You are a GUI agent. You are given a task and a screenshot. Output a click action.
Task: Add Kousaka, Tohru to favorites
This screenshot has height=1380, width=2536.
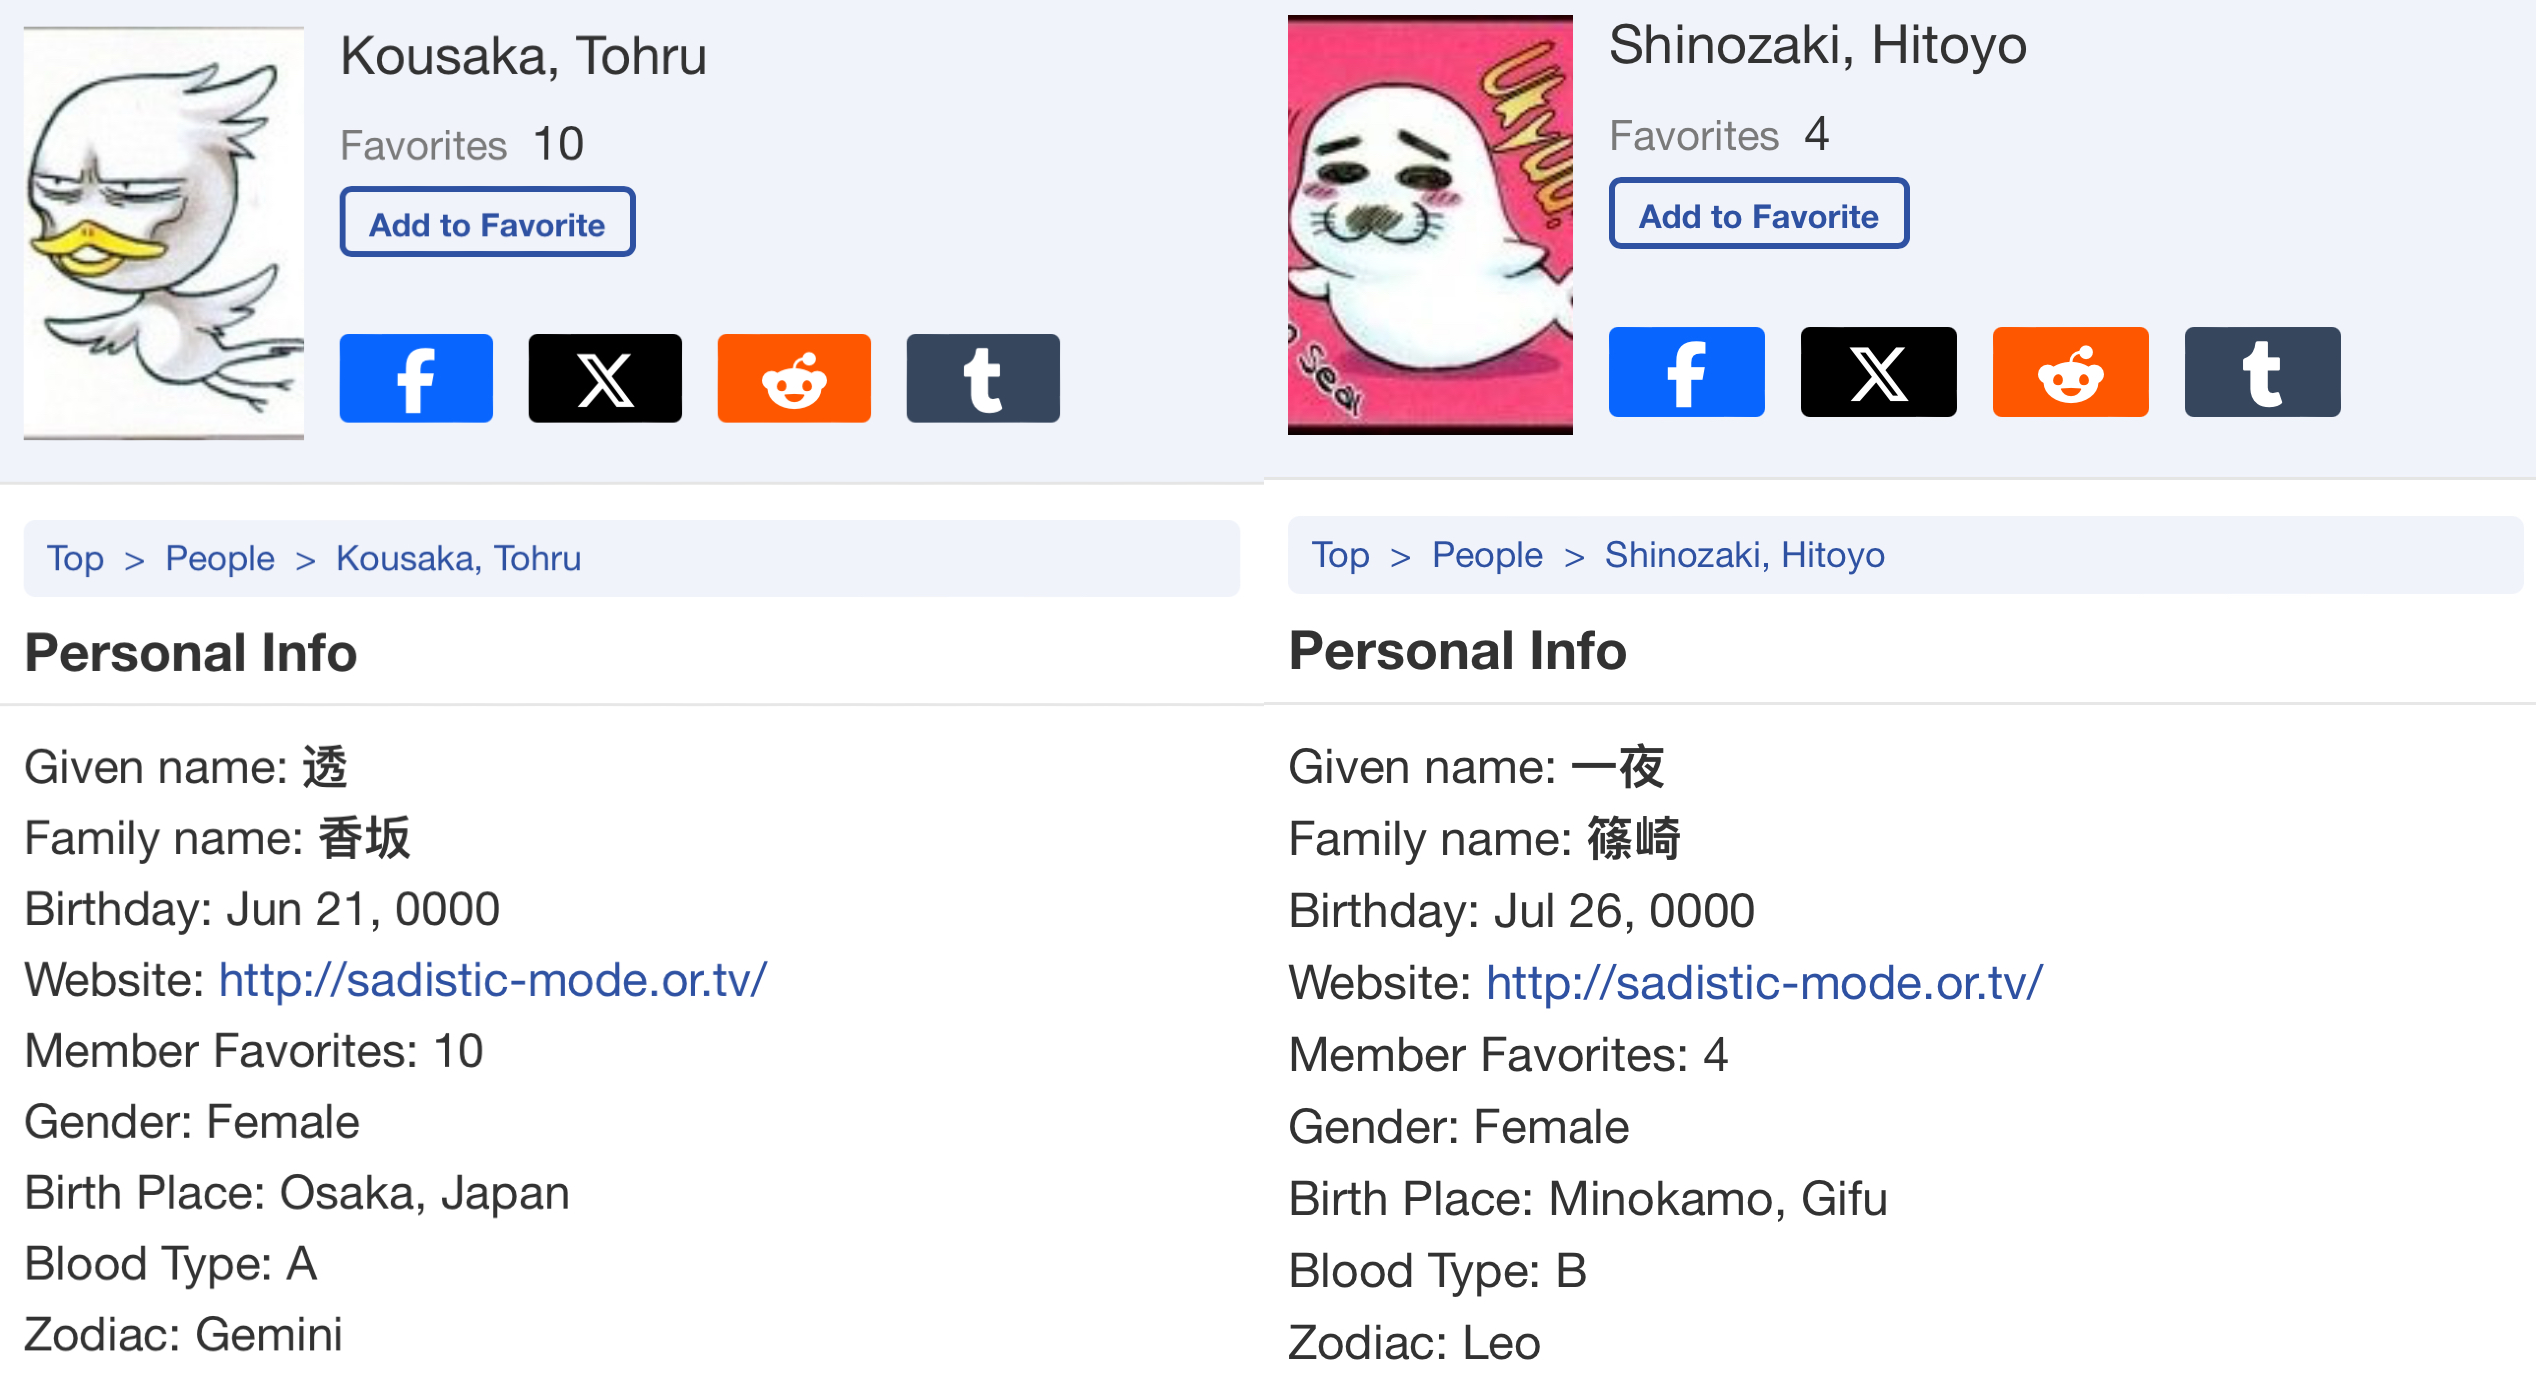tap(487, 222)
